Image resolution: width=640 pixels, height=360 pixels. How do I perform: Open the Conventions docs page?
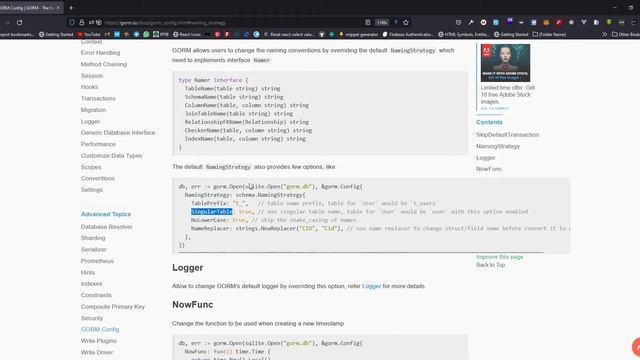(98, 178)
